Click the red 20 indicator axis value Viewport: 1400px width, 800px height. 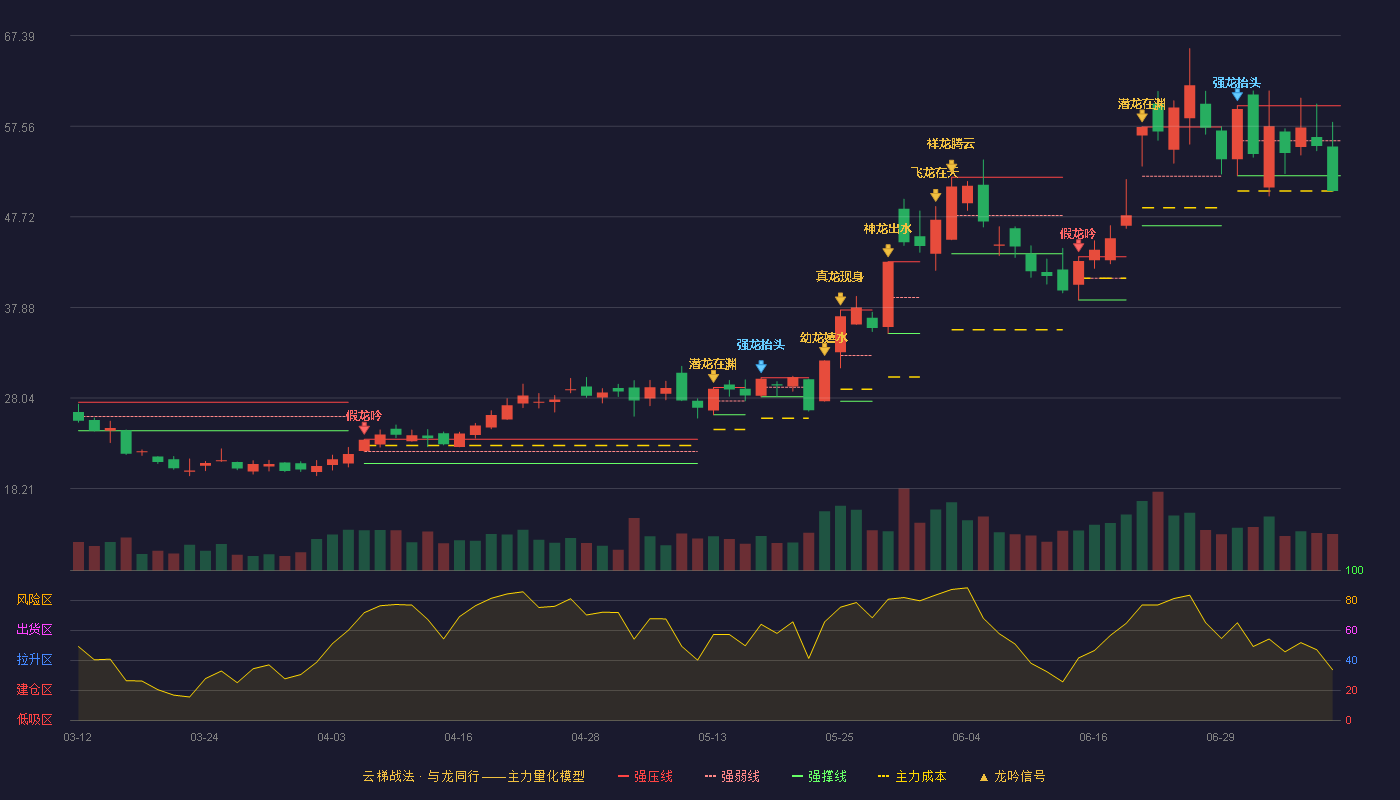1351,690
